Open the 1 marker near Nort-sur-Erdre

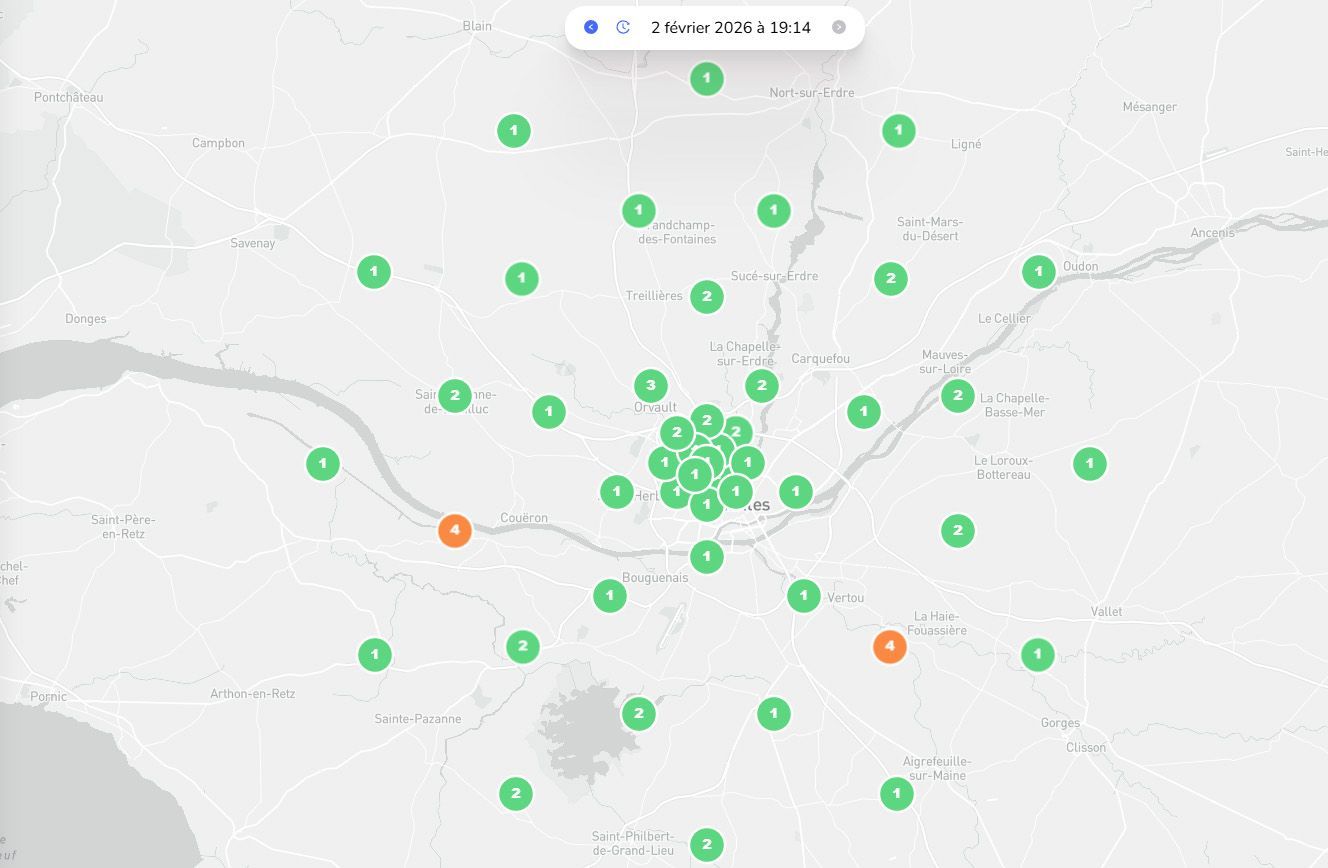tap(707, 78)
